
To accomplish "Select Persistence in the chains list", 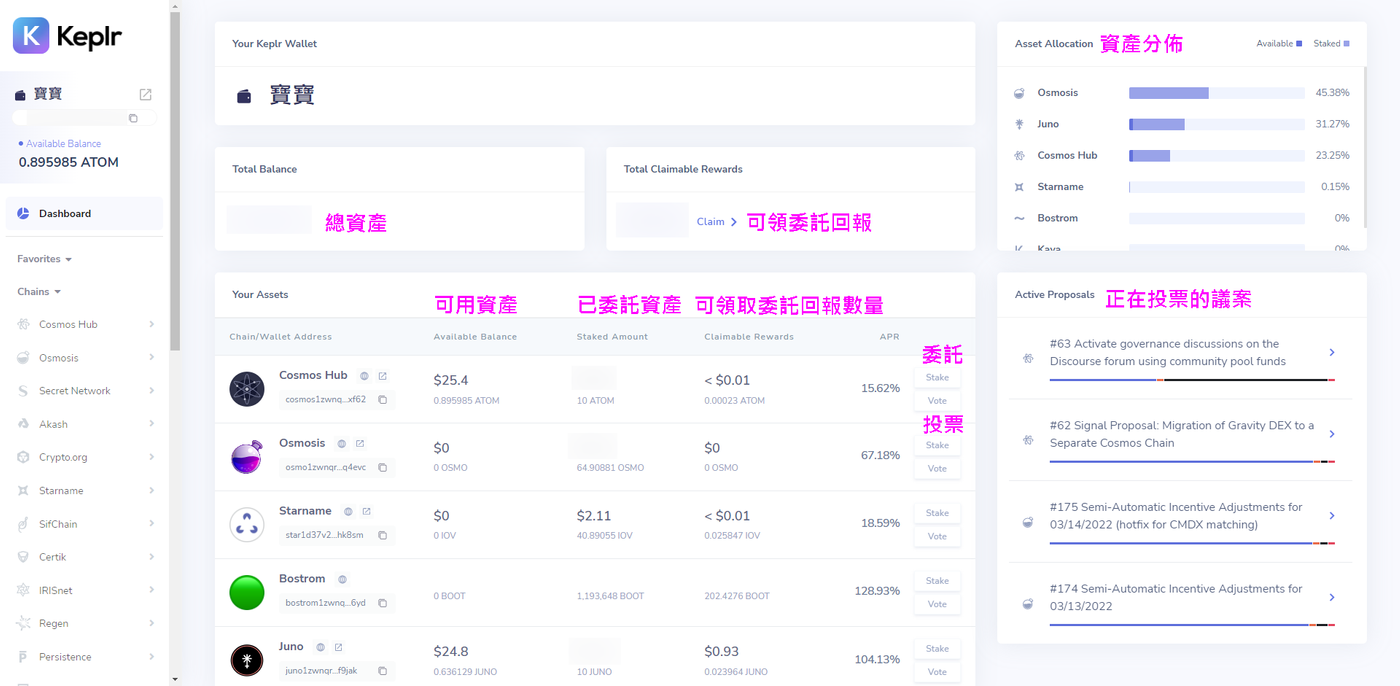I will pos(84,657).
